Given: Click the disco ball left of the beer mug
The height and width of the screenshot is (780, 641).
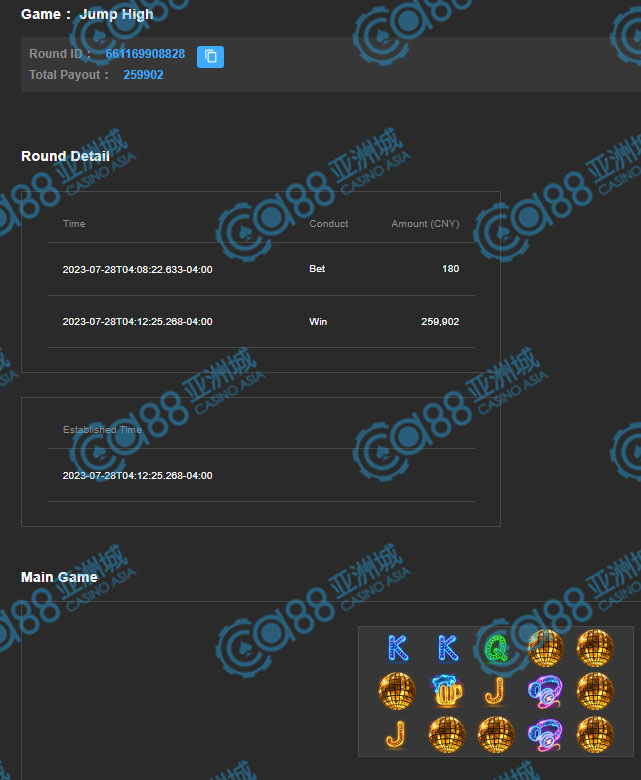Looking at the screenshot, I should (x=397, y=691).
